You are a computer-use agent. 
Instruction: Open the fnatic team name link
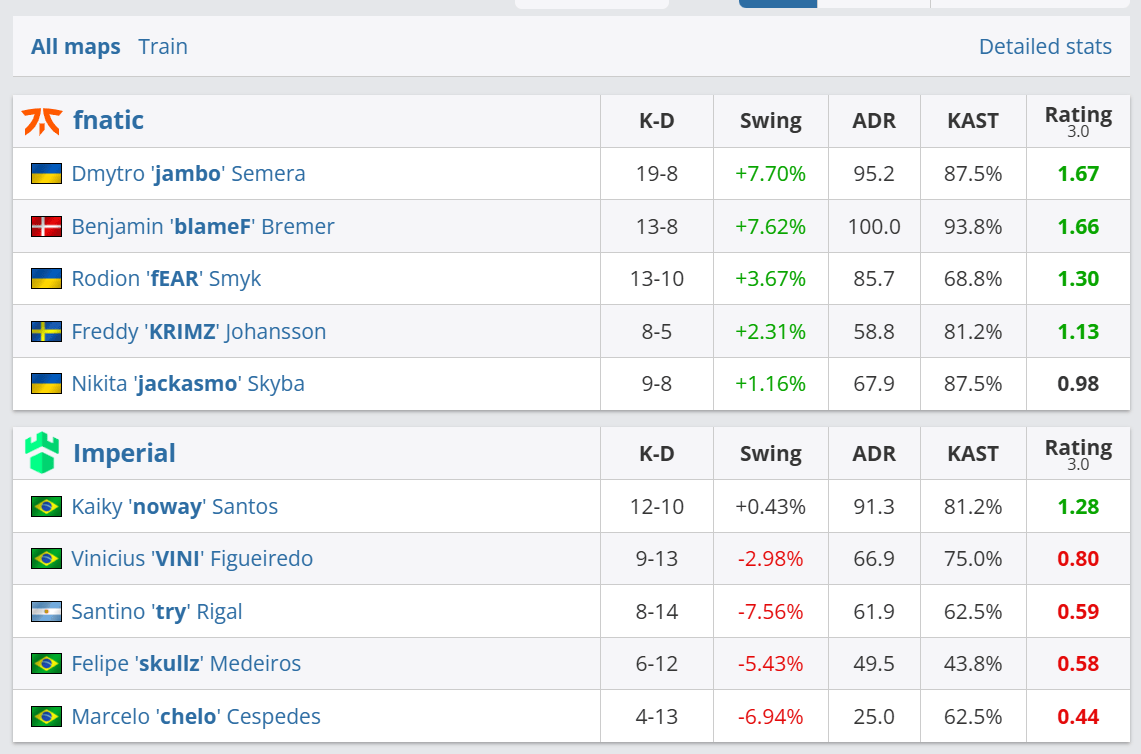[108, 121]
